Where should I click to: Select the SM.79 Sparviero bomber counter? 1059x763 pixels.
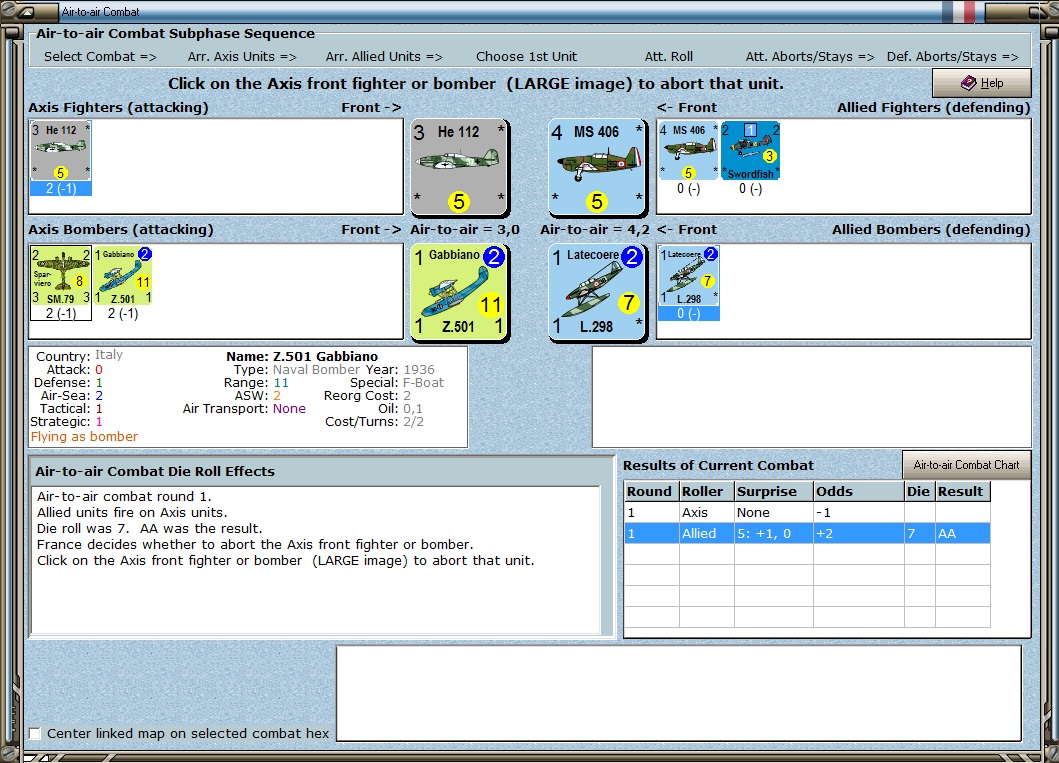click(x=61, y=275)
